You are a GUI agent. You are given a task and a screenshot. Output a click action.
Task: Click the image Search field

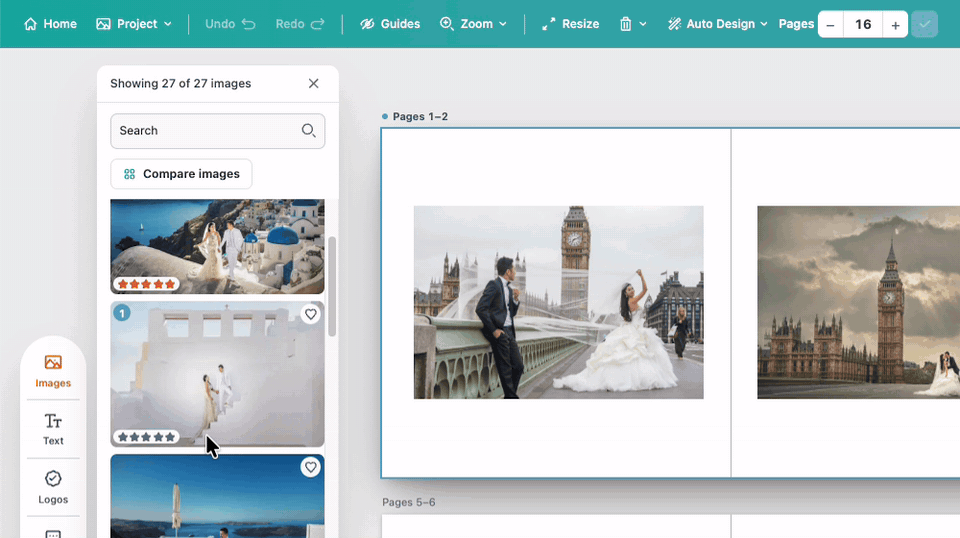(217, 130)
